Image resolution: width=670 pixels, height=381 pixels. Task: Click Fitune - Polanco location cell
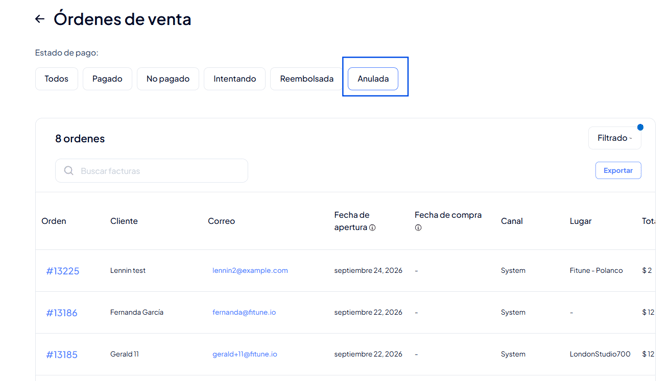(x=596, y=270)
